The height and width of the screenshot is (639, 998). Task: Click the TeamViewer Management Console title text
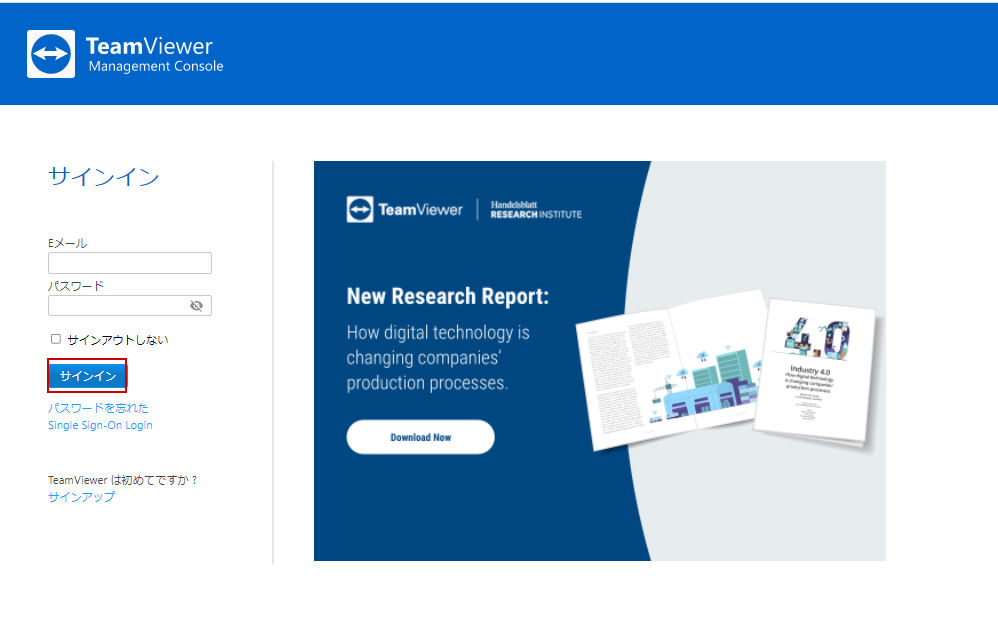click(x=155, y=55)
